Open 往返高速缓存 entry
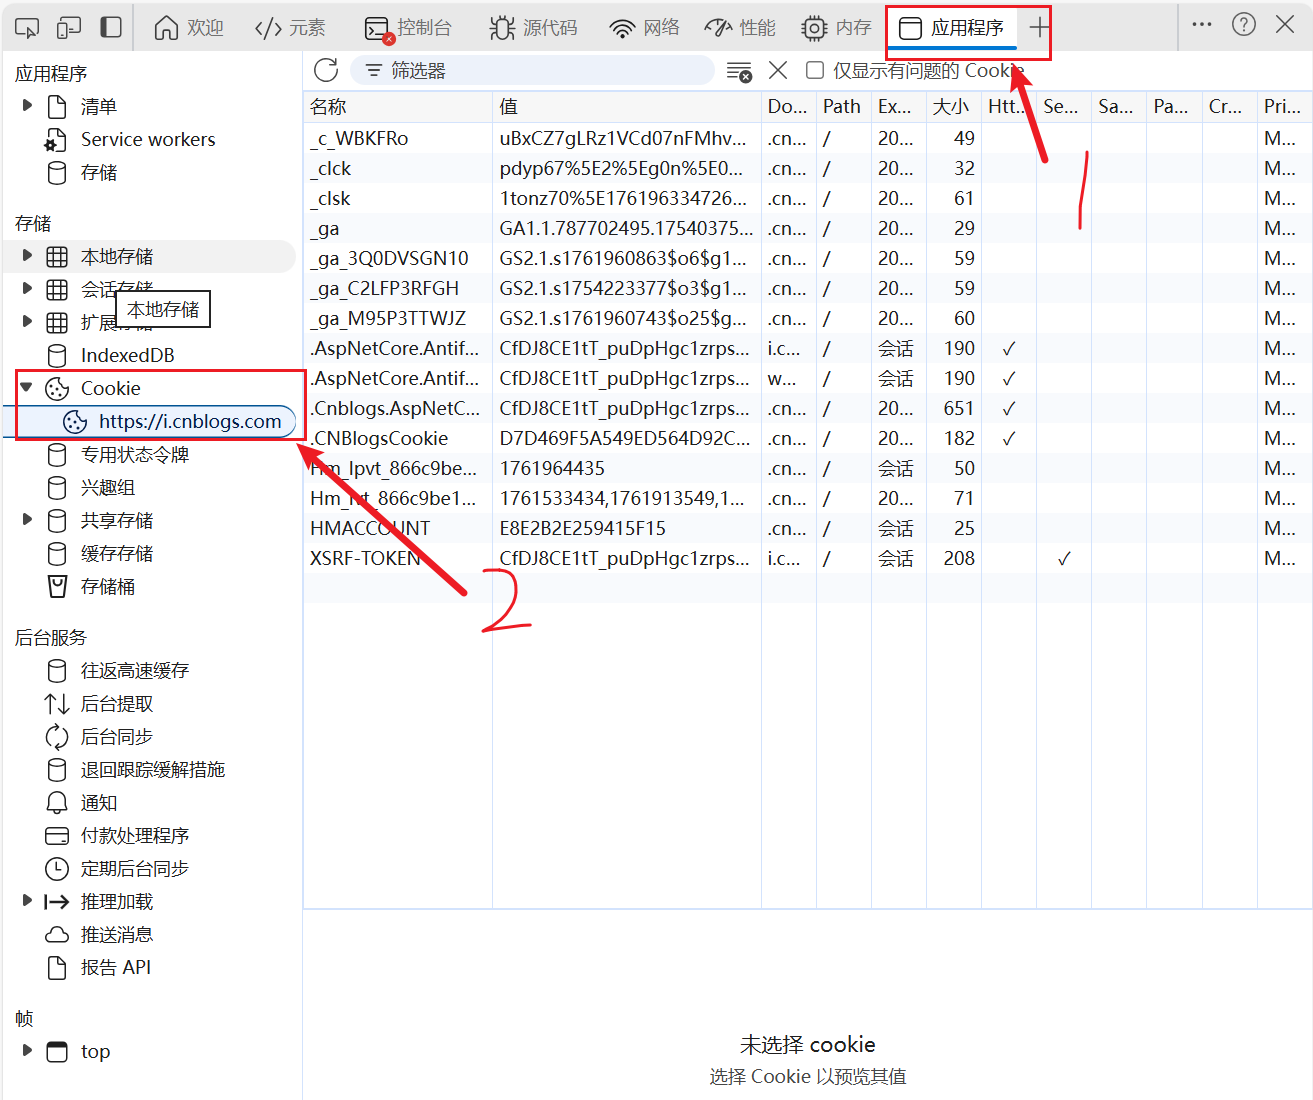1313x1100 pixels. [134, 671]
